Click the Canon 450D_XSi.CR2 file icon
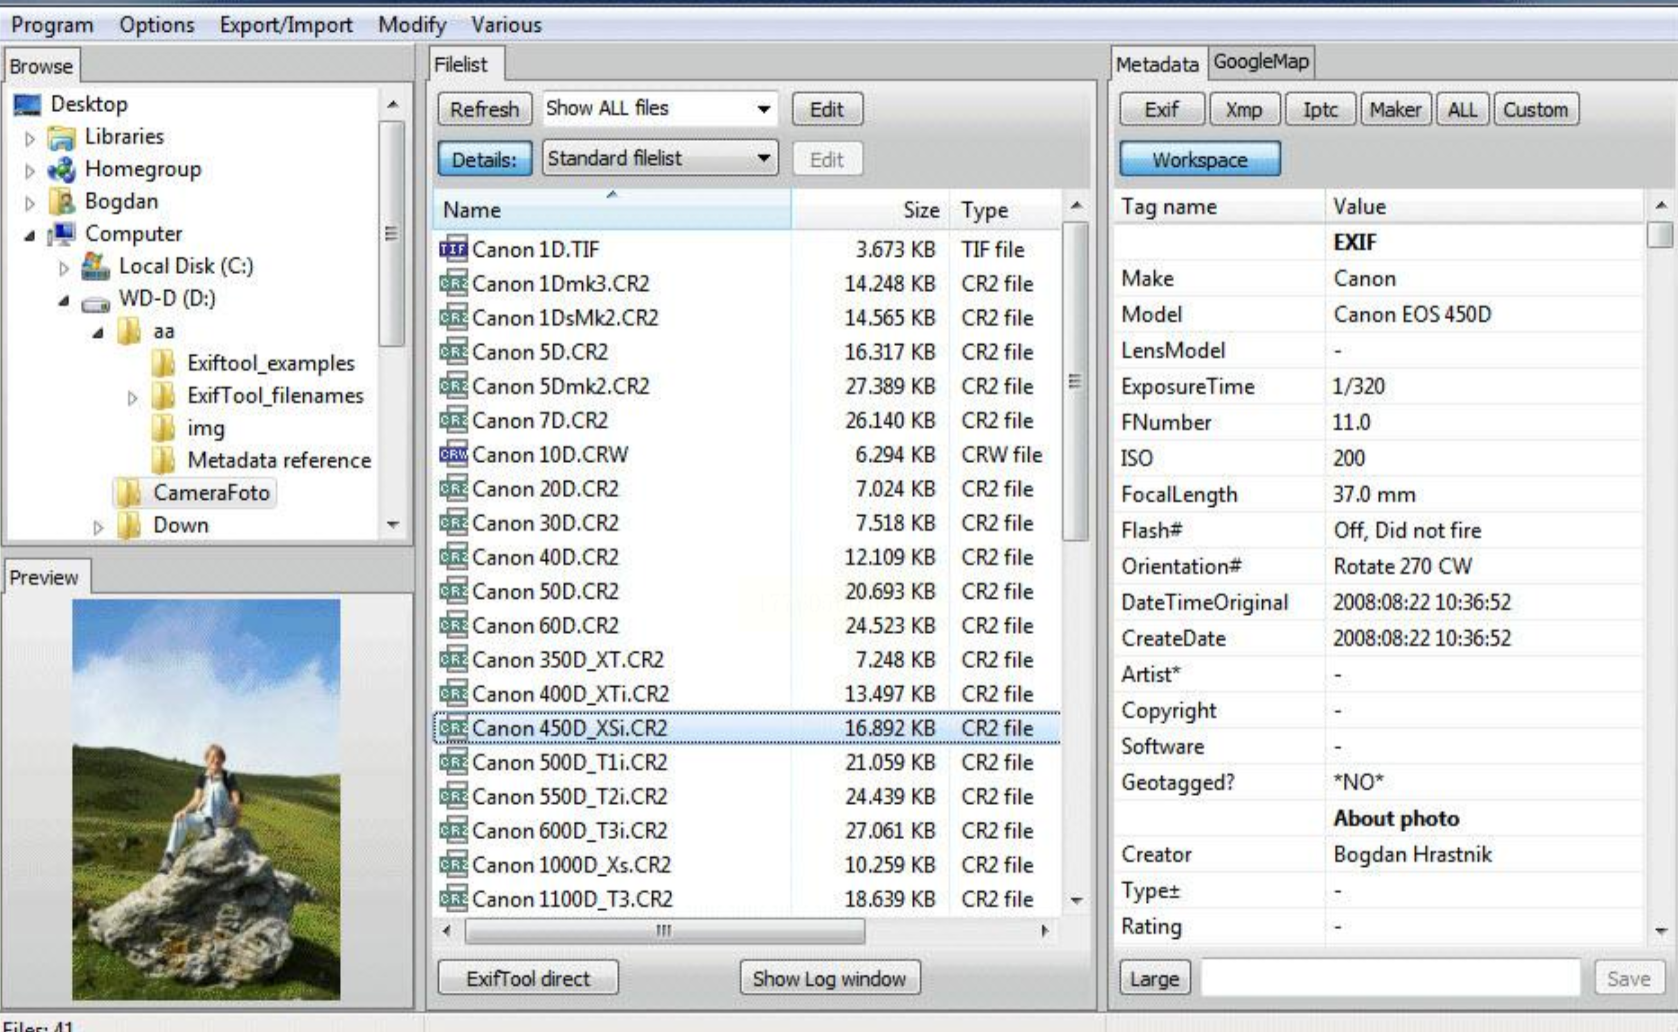This screenshot has height=1032, width=1678. (453, 728)
